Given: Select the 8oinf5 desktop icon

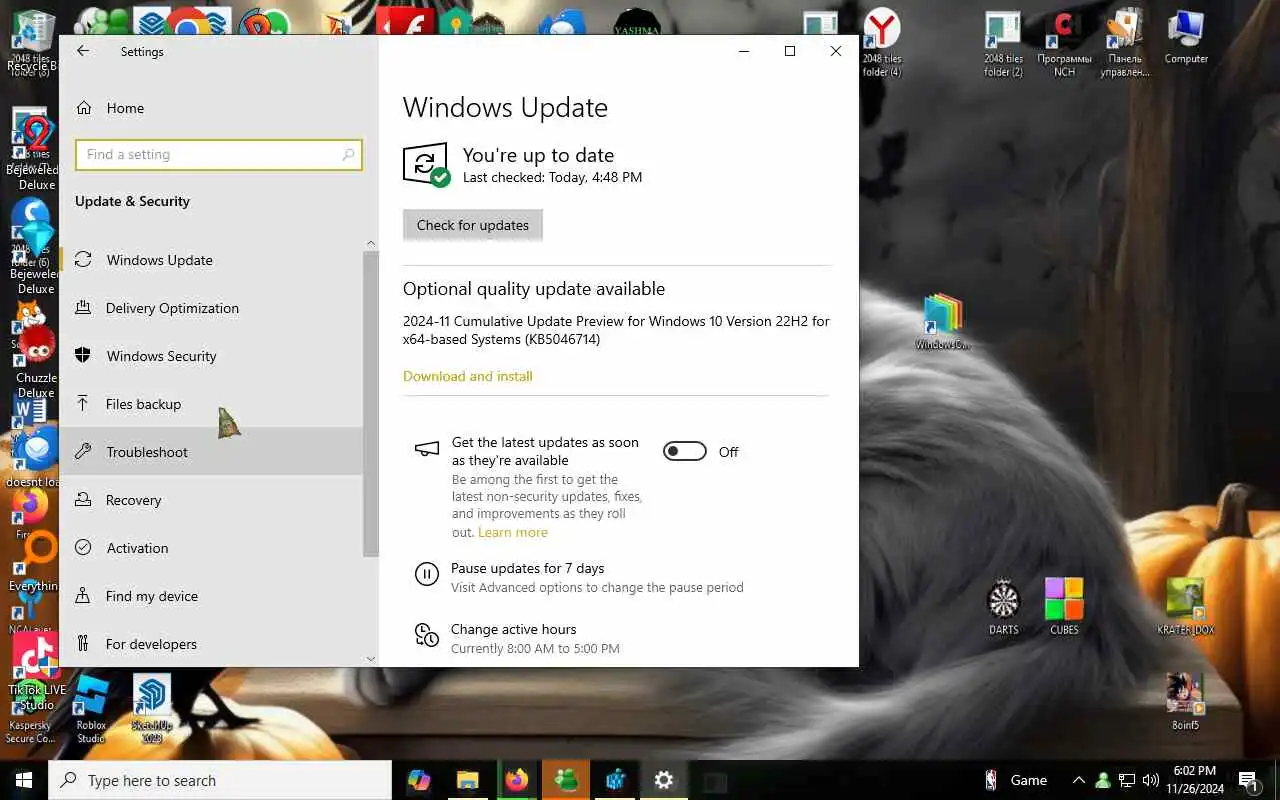Looking at the screenshot, I should click(x=1185, y=702).
